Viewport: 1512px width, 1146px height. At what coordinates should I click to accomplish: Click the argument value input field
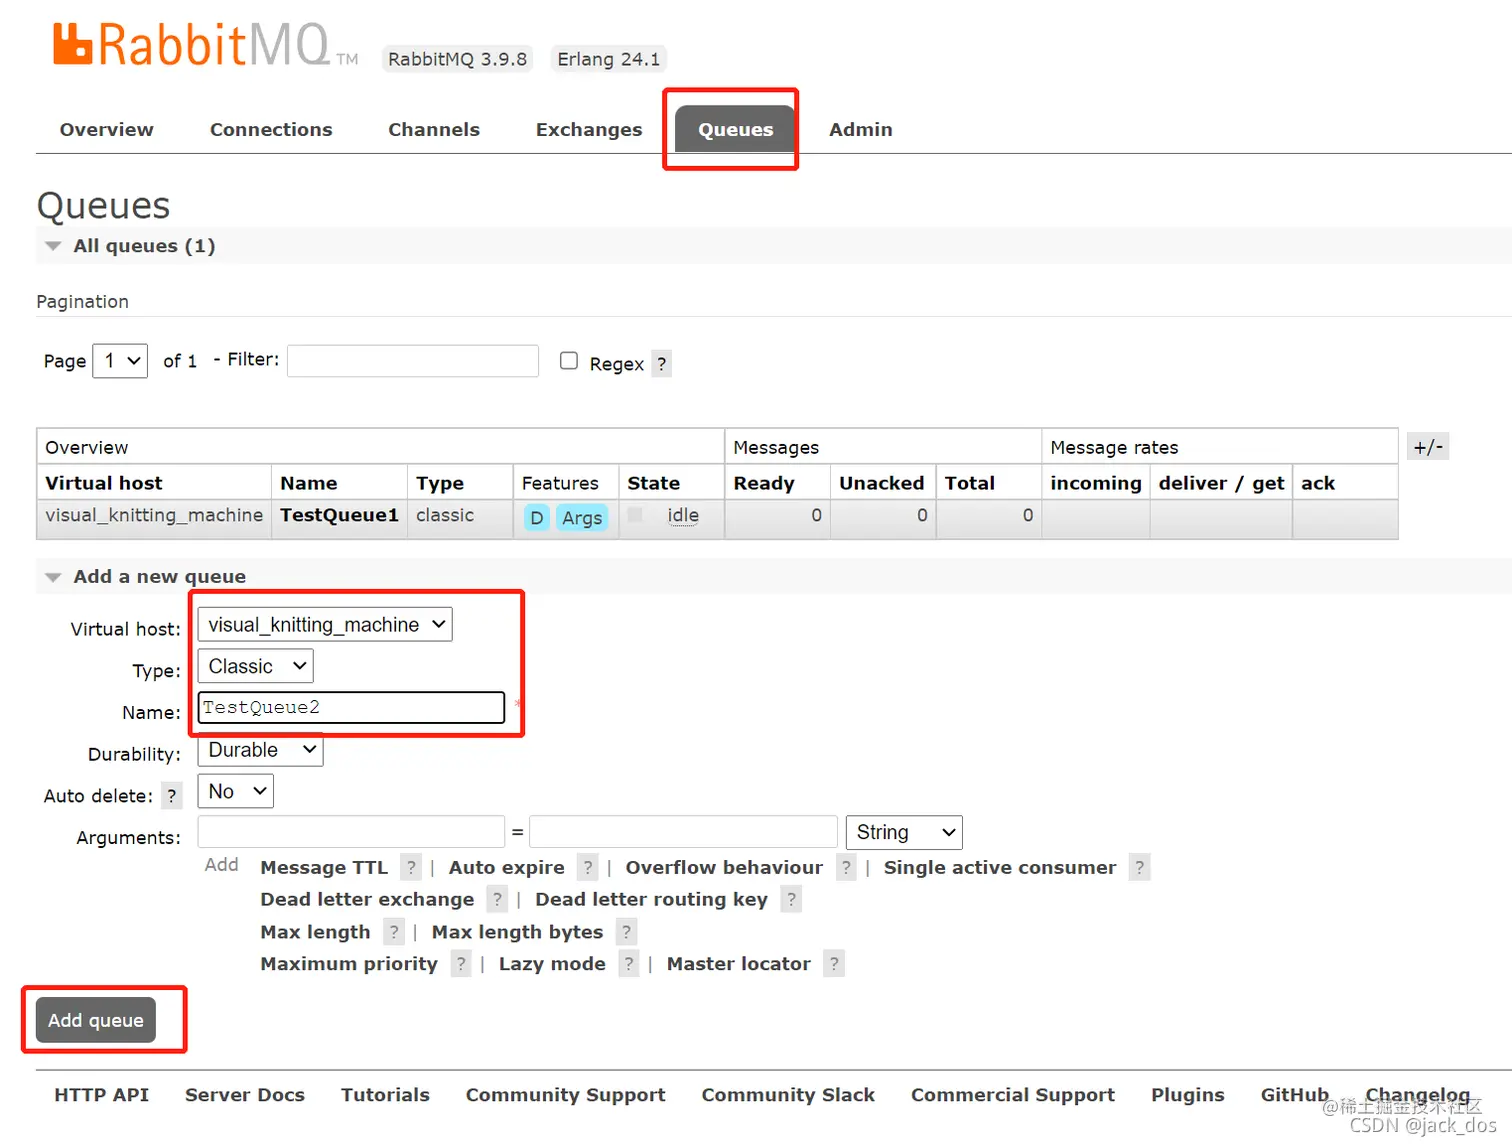point(683,832)
